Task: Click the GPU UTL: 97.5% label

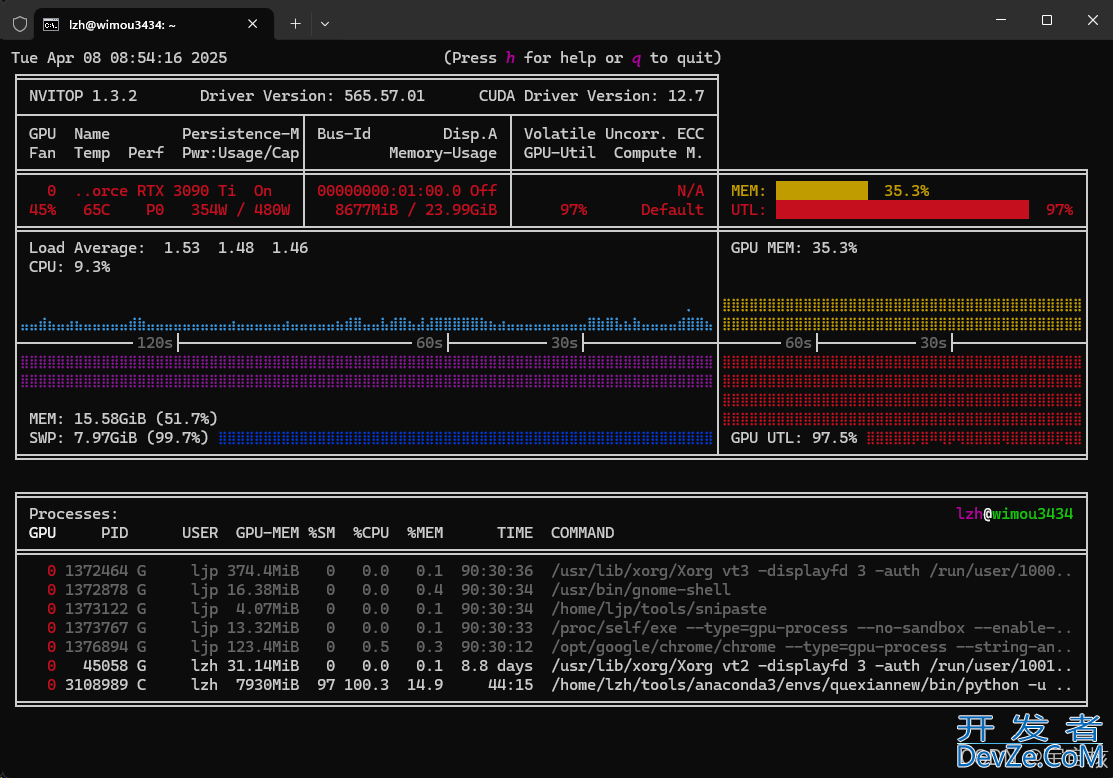Action: 794,438
